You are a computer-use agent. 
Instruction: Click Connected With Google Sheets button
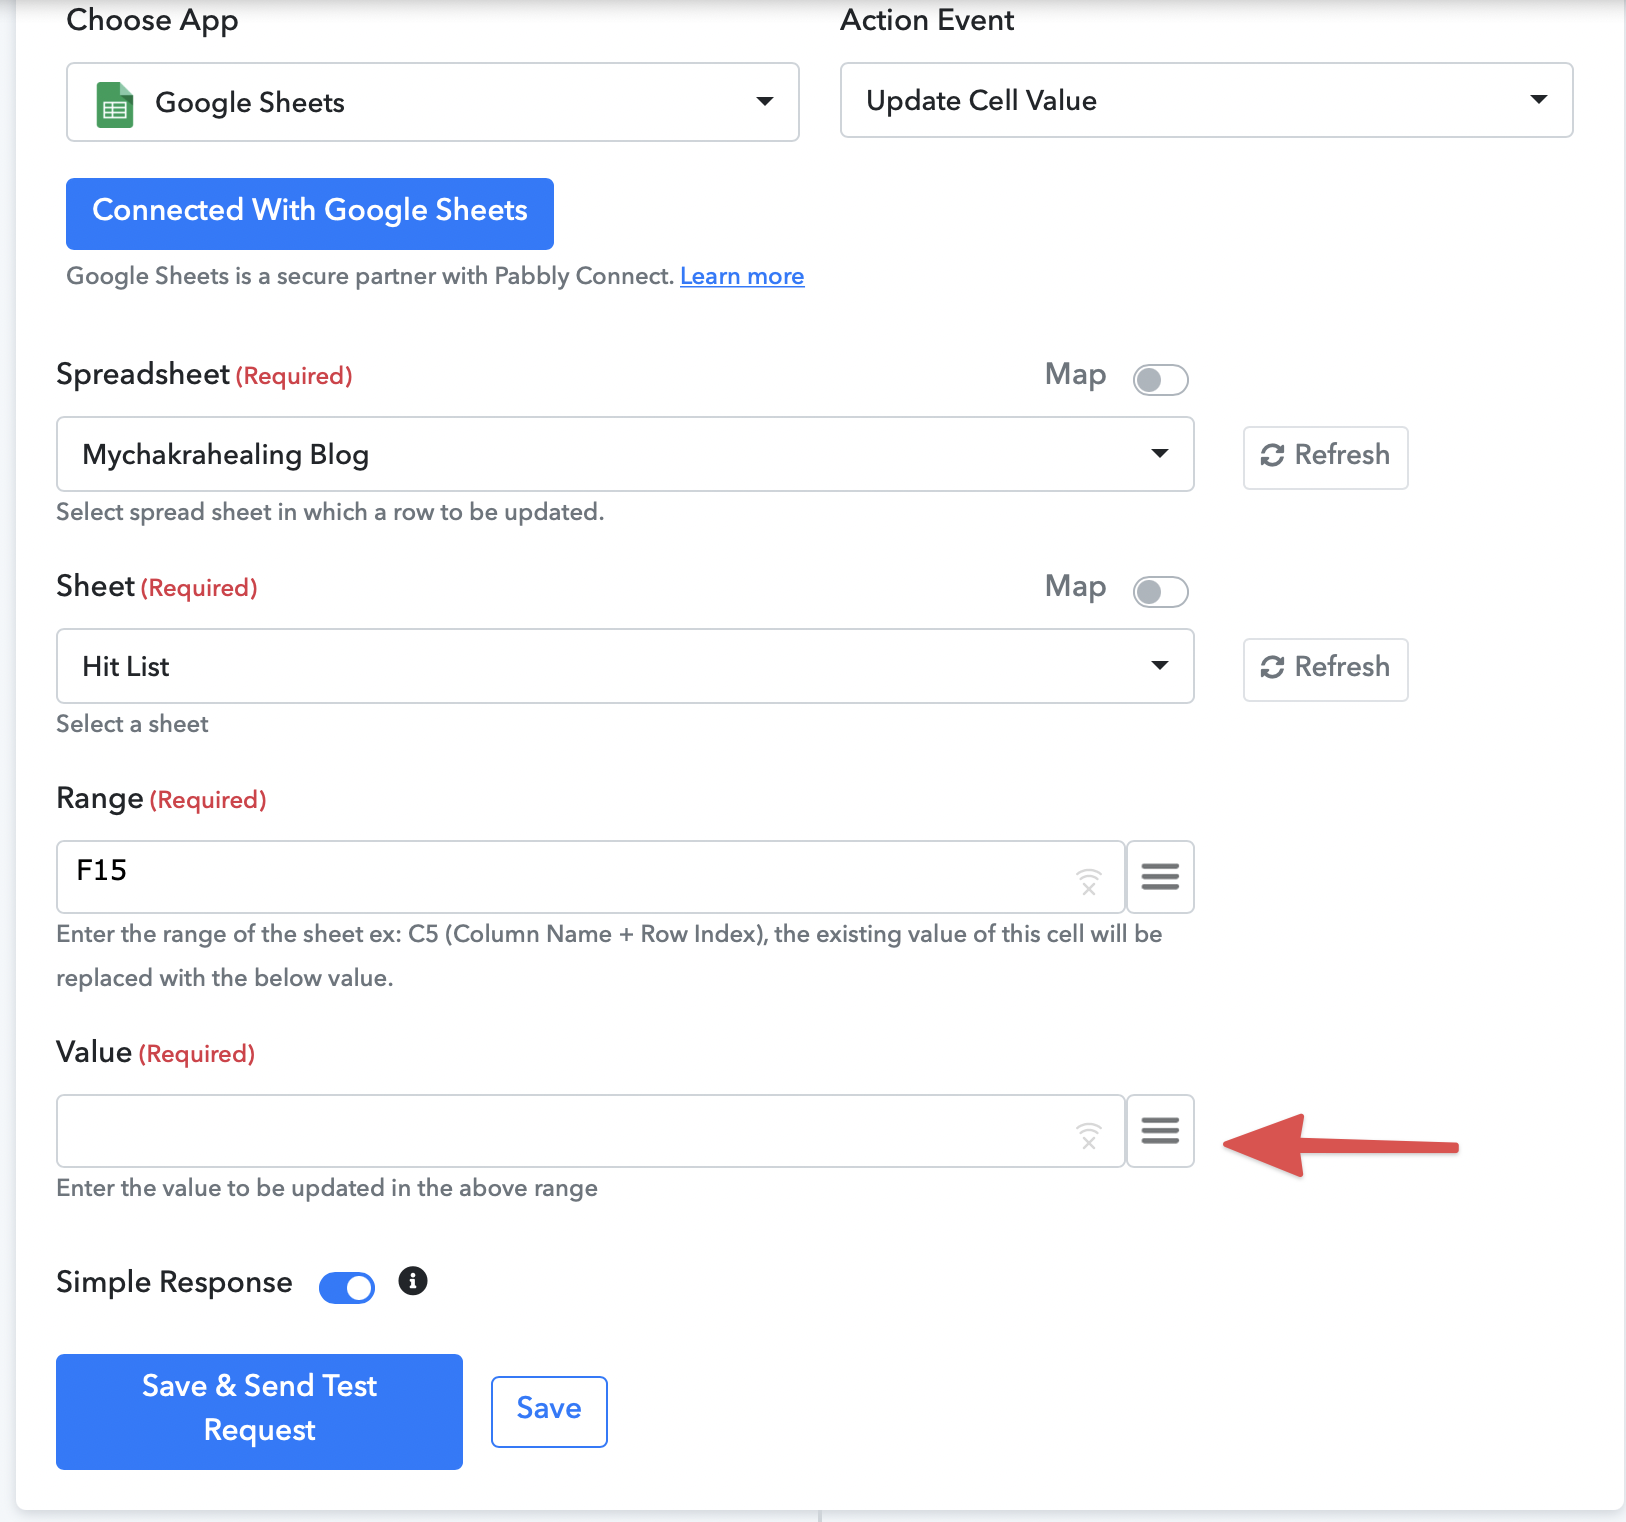[x=310, y=214]
